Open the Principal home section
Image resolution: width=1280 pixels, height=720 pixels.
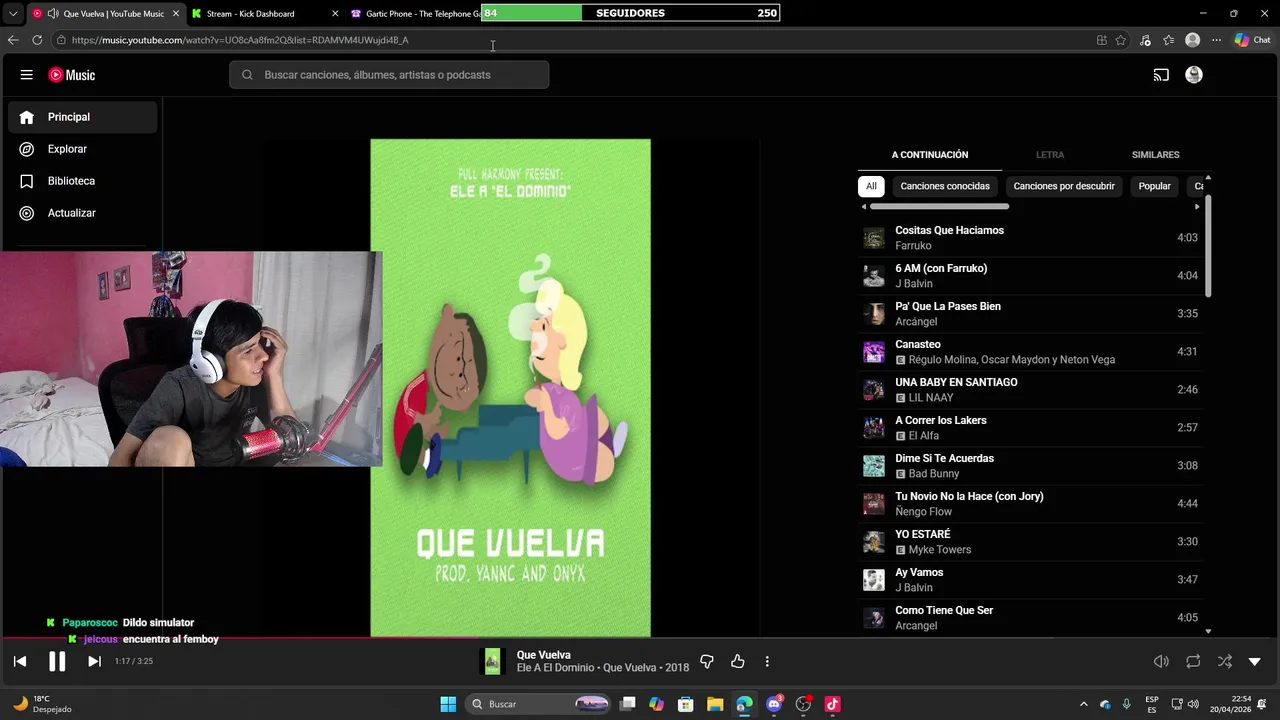coord(83,117)
